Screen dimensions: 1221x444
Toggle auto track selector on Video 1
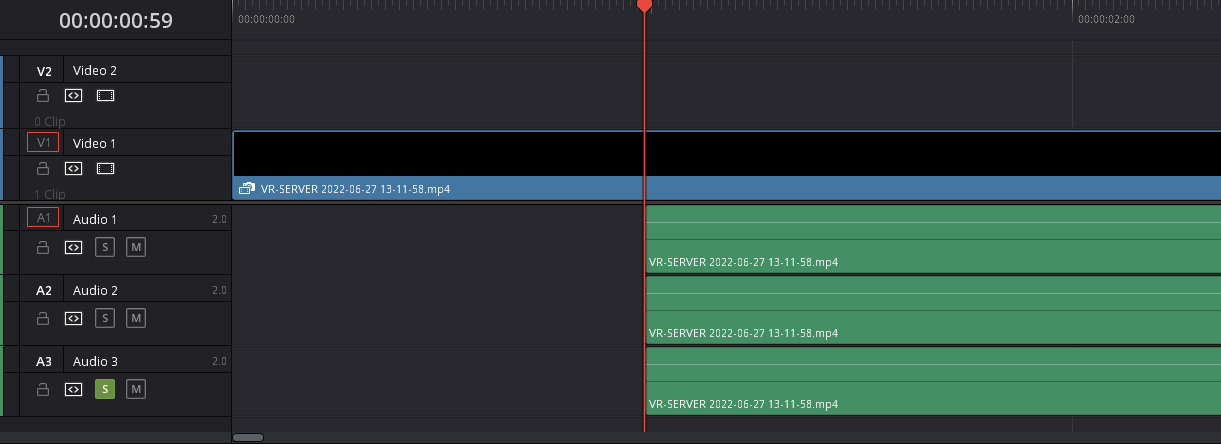73,169
